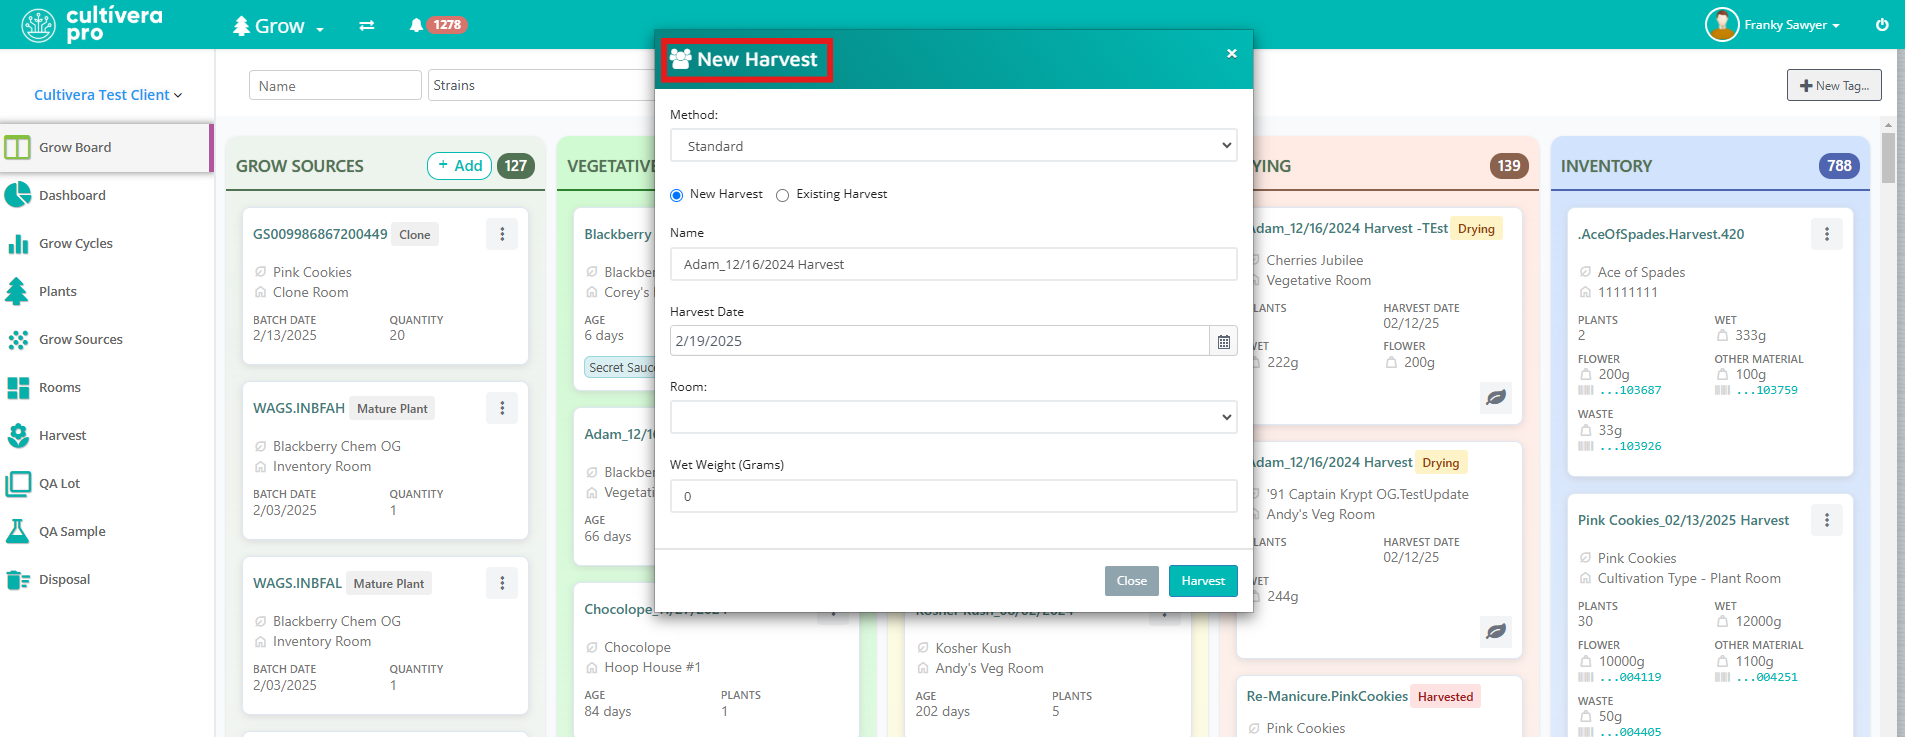Click the power logout icon
Viewport: 1905px width, 737px height.
[1882, 25]
